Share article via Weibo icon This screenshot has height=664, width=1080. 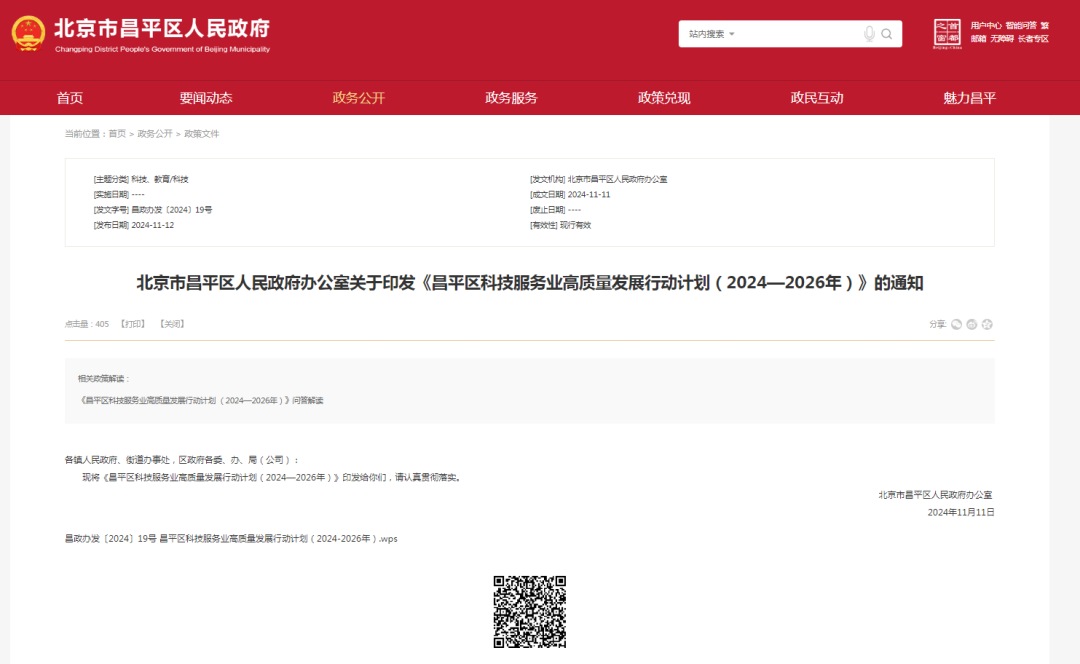(971, 324)
